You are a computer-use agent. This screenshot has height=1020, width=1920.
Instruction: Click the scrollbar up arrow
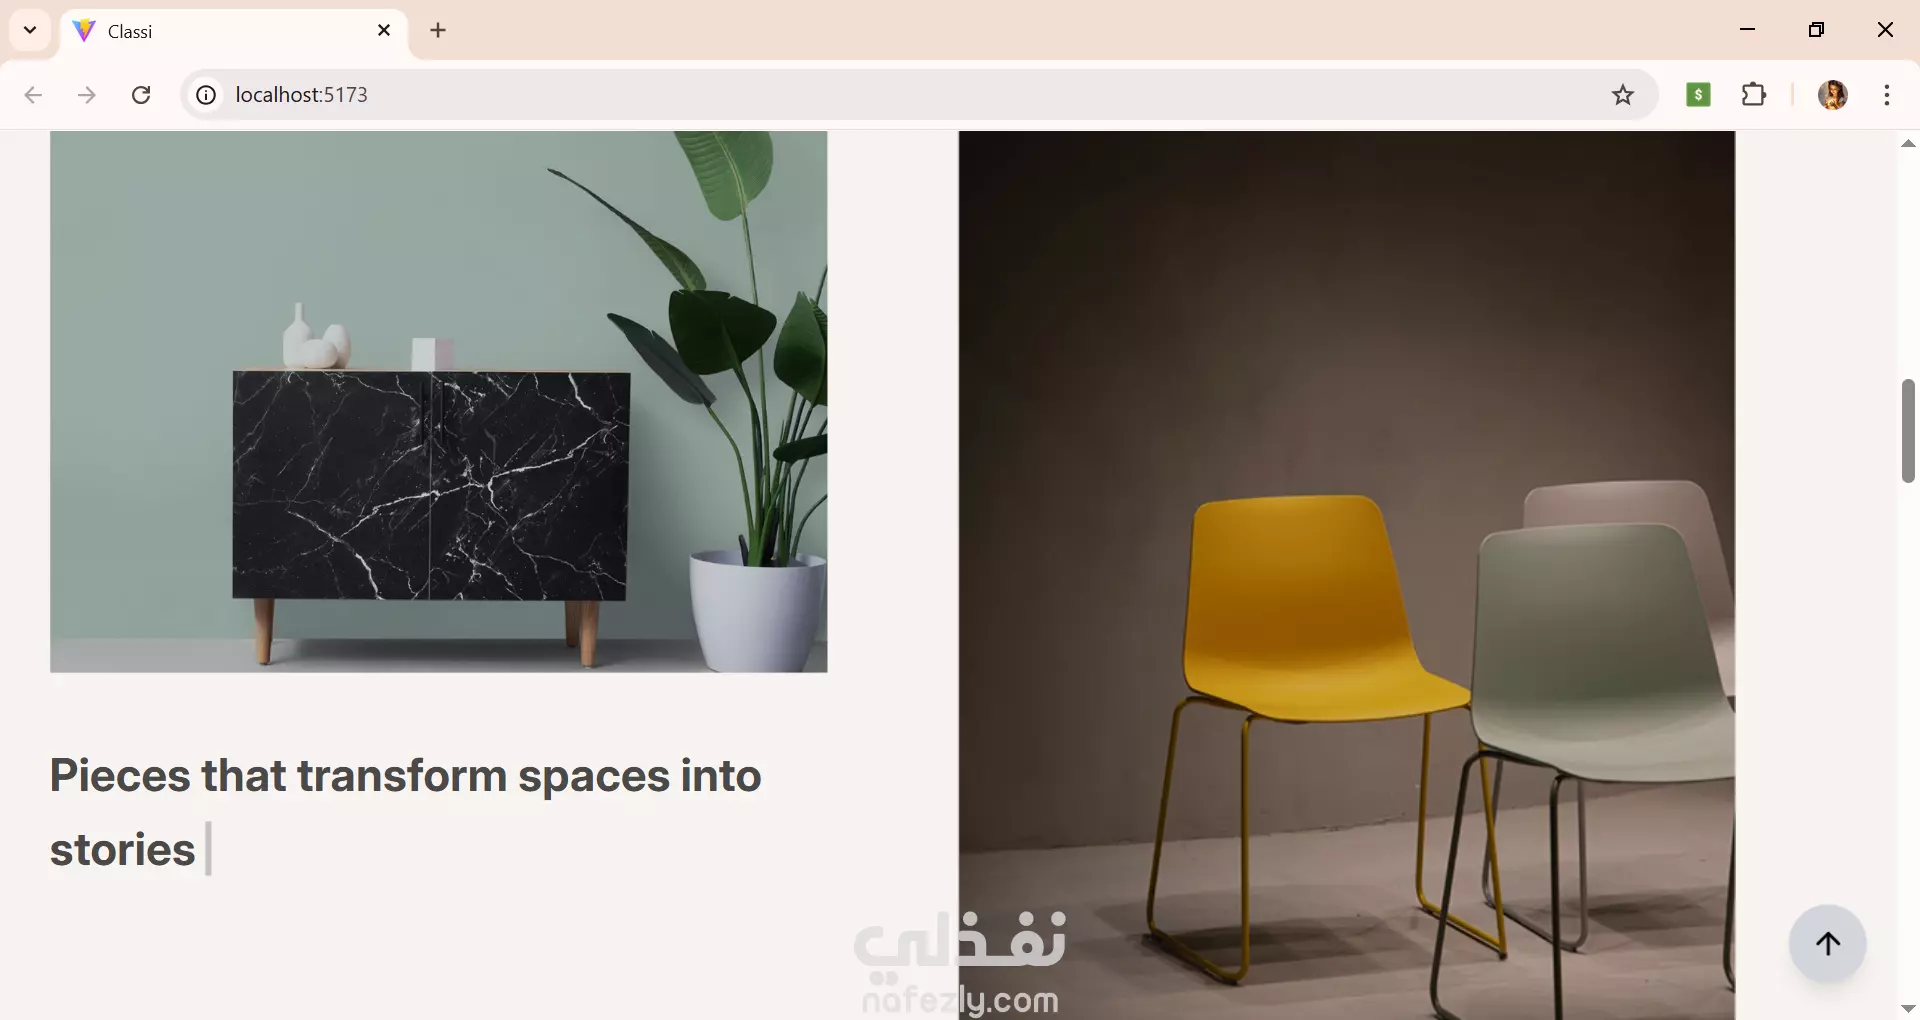point(1908,143)
